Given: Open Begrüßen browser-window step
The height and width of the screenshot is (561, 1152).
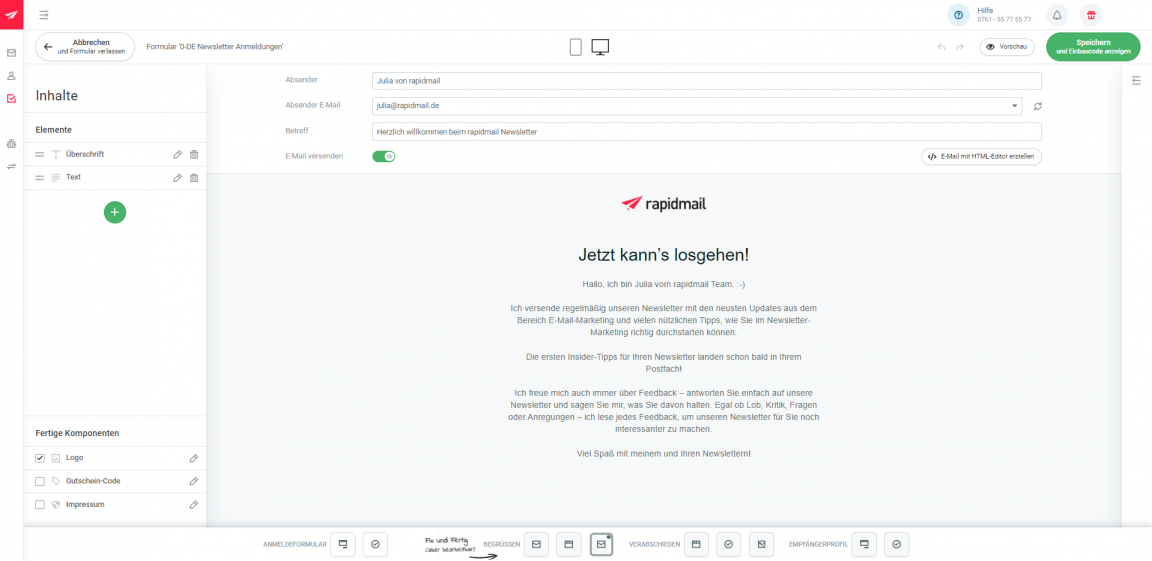Looking at the screenshot, I should coord(569,544).
